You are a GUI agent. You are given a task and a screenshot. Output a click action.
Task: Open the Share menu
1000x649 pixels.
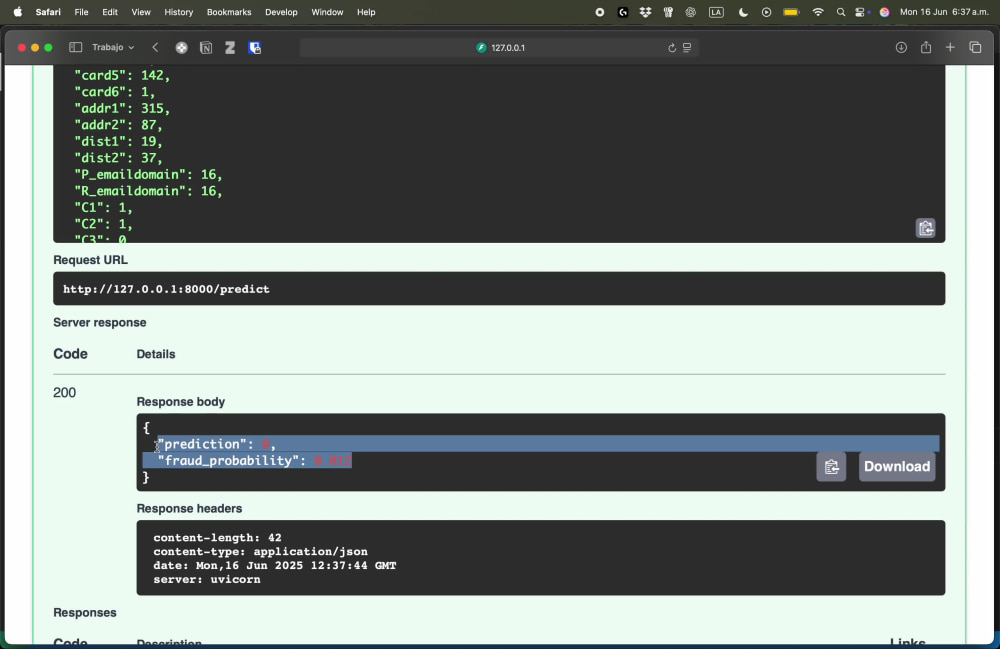926,47
